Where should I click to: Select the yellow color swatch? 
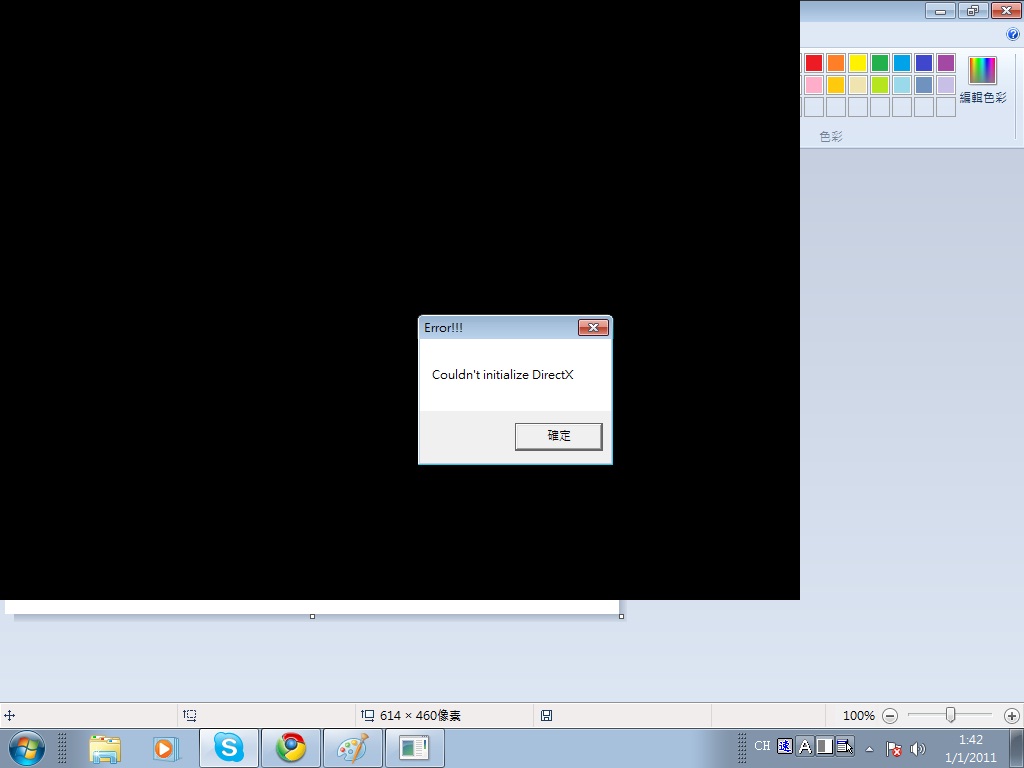(x=858, y=63)
